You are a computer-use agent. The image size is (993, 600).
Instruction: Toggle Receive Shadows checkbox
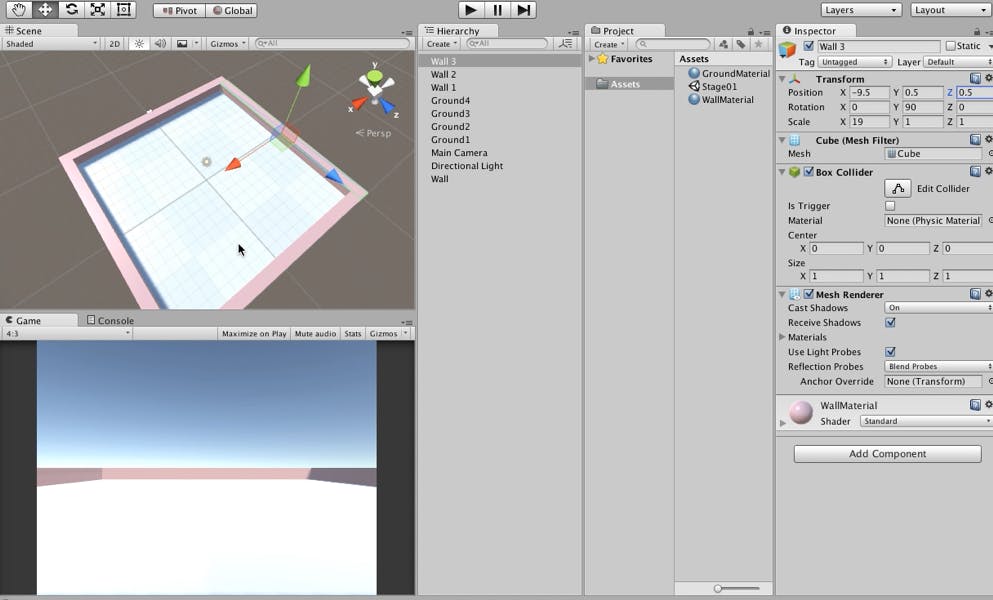point(890,322)
